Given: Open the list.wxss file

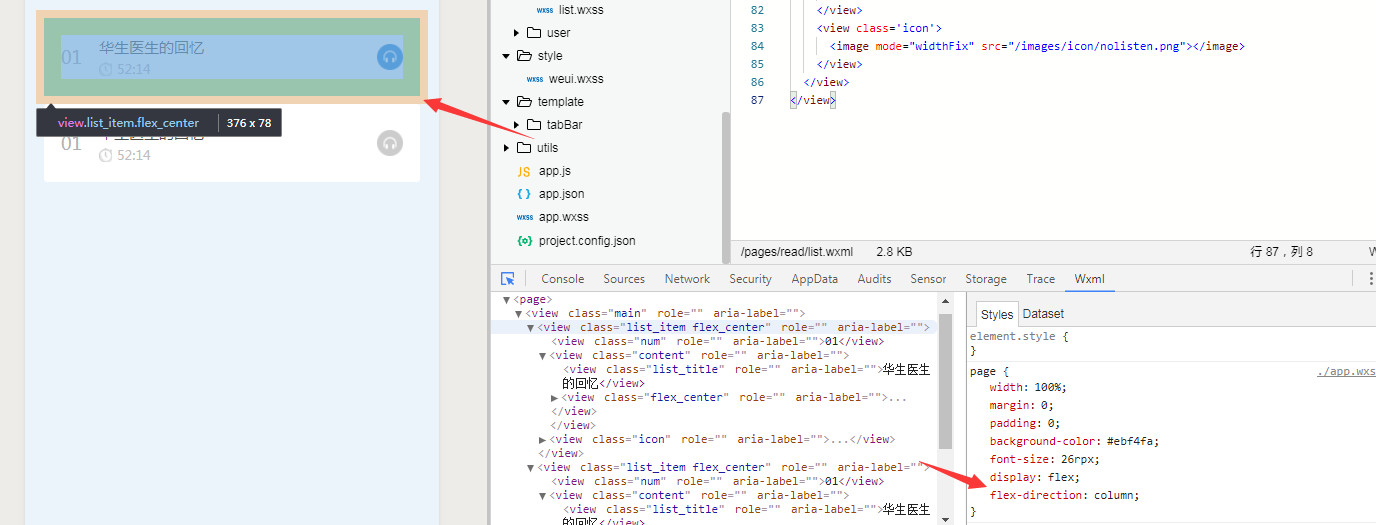Looking at the screenshot, I should (581, 10).
